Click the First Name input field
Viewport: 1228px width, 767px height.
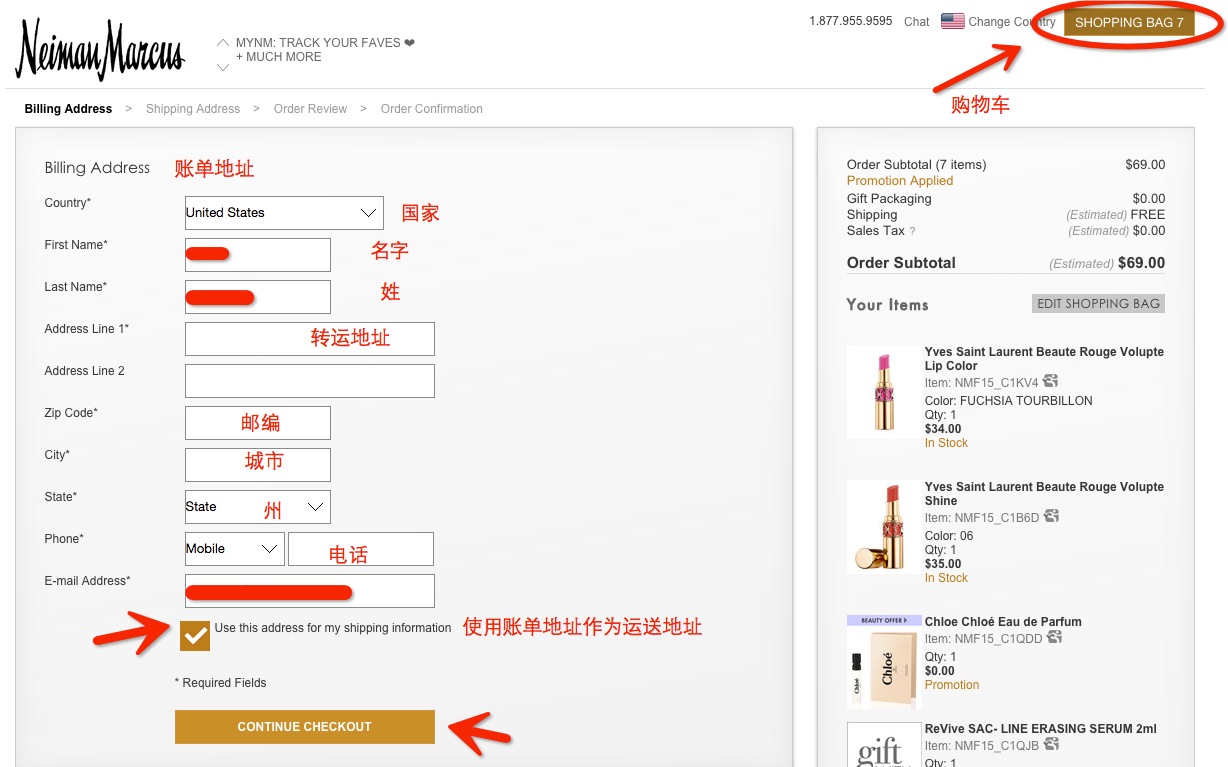(258, 255)
